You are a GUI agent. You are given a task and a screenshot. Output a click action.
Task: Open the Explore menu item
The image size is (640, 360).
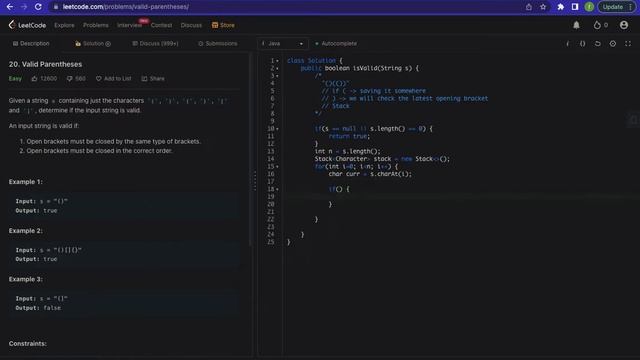click(64, 25)
